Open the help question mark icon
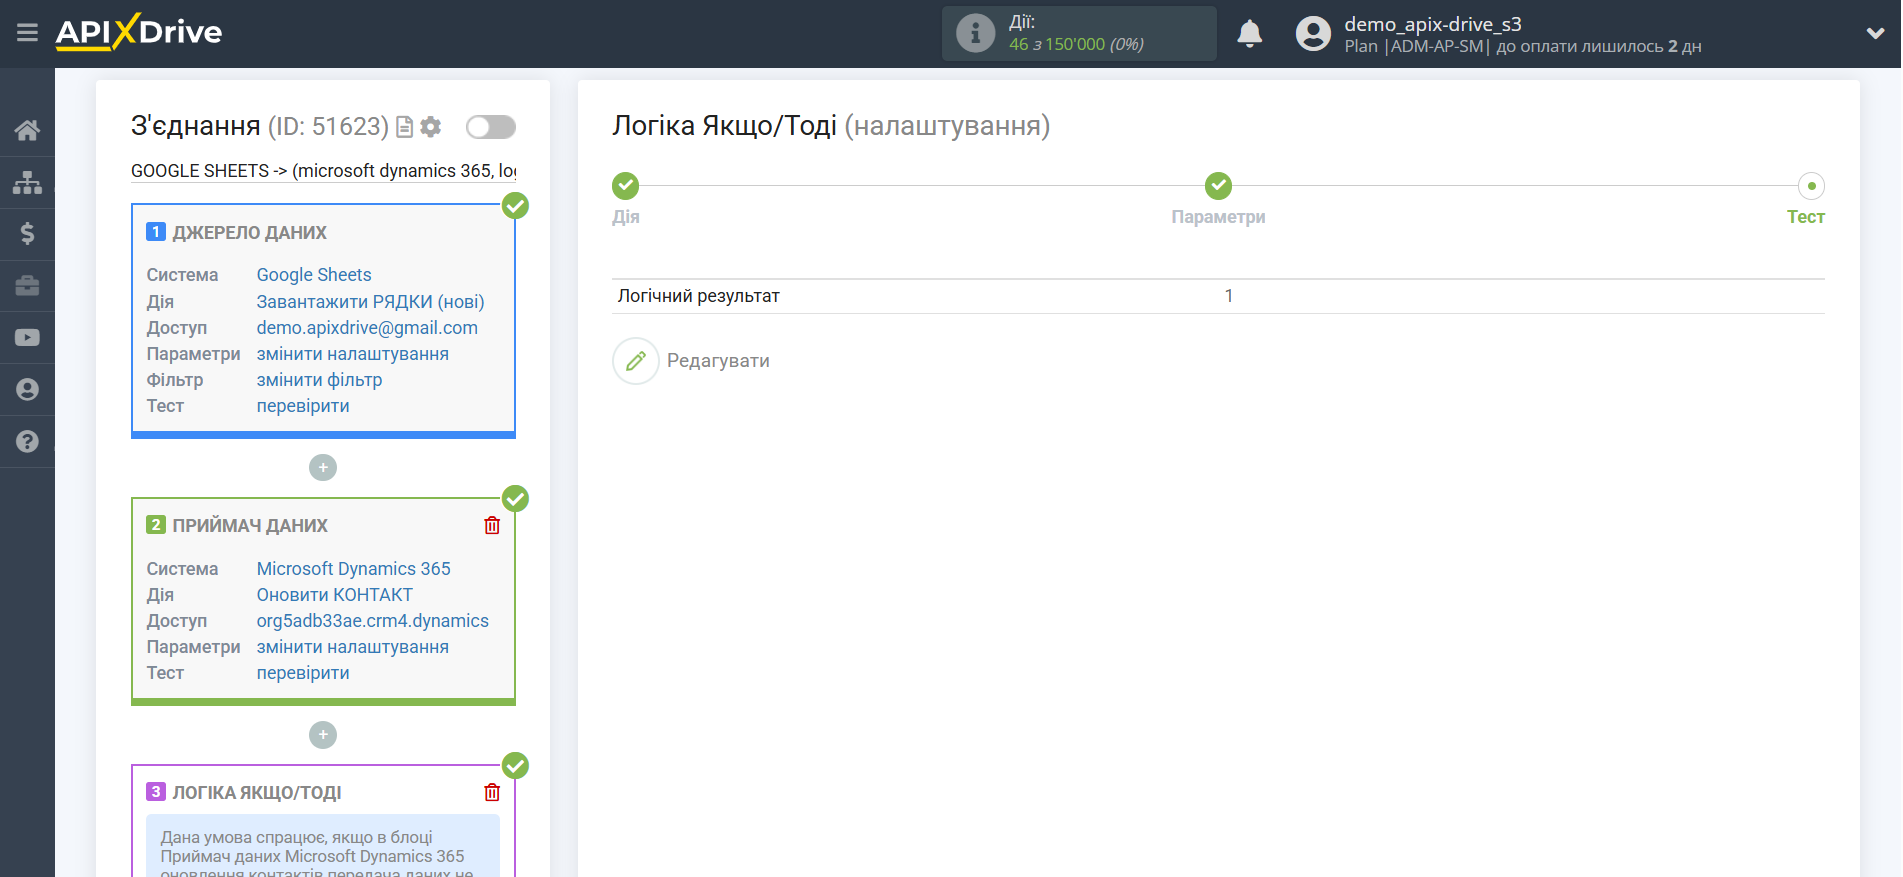Viewport: 1903px width, 877px height. pyautogui.click(x=27, y=441)
